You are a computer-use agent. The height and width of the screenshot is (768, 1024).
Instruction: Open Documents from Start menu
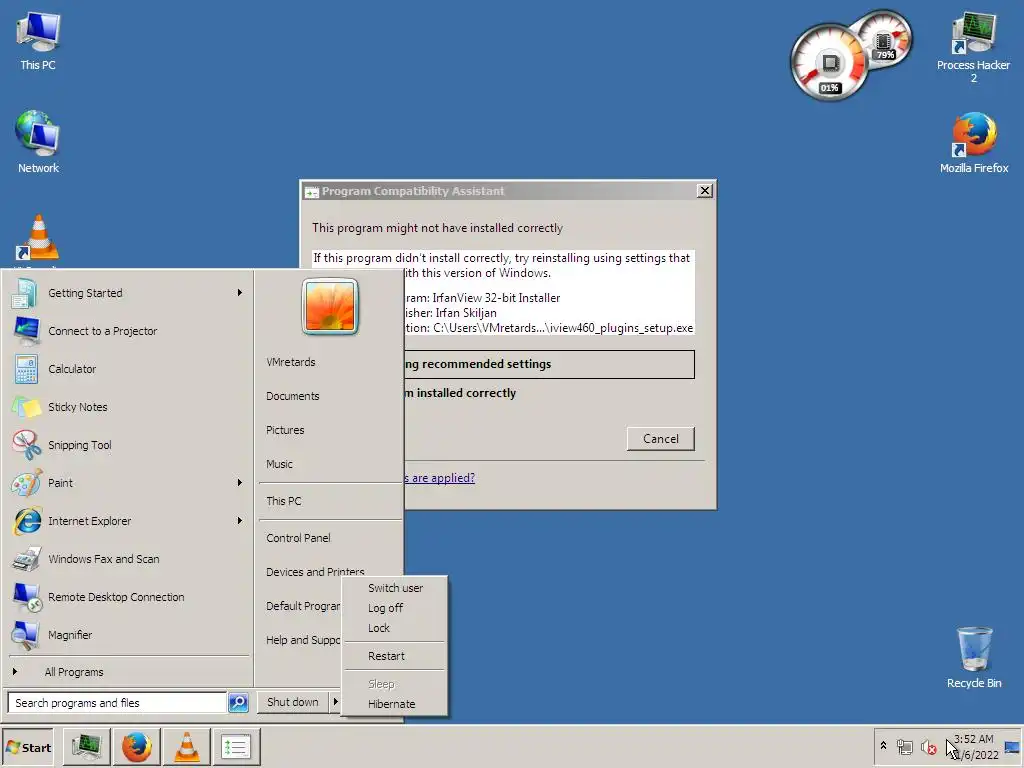click(x=293, y=396)
